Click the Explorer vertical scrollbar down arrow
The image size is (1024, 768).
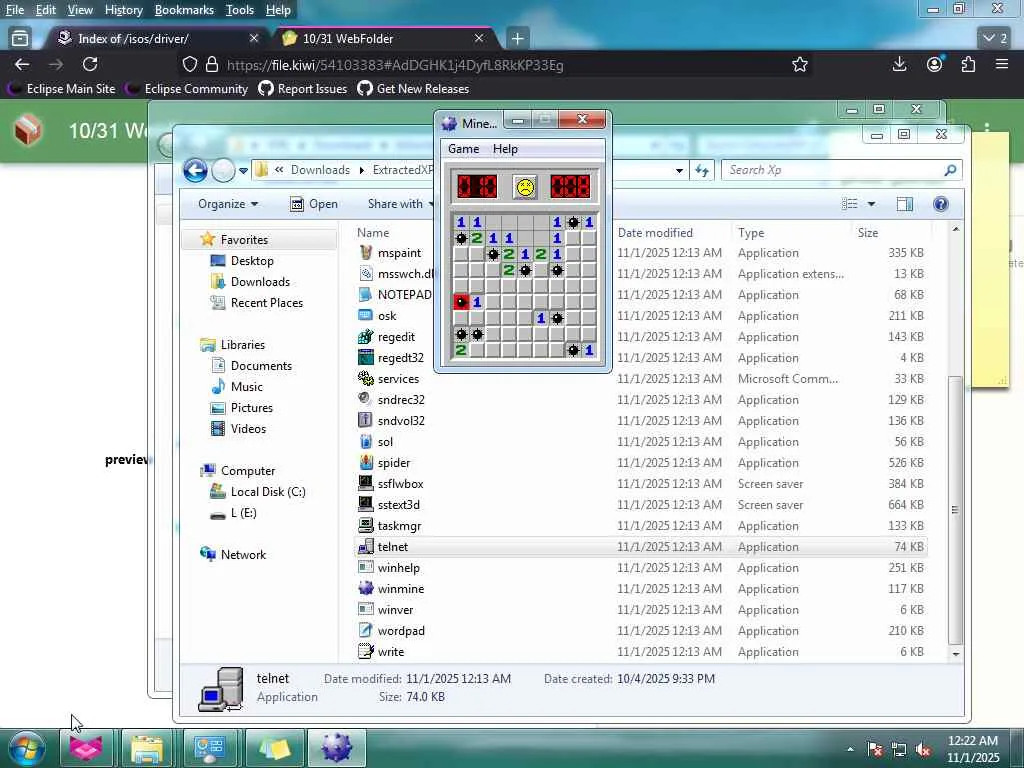pyautogui.click(x=956, y=654)
